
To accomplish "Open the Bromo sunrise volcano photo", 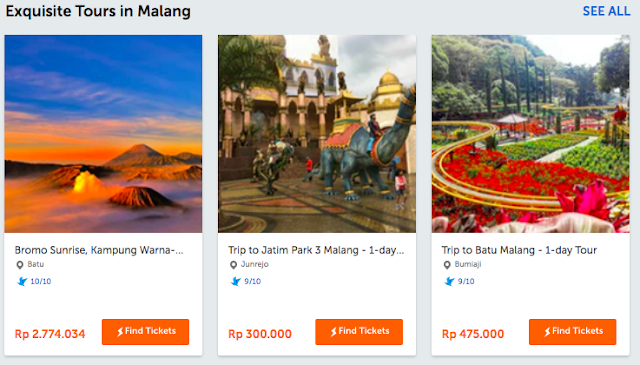I will (x=103, y=134).
